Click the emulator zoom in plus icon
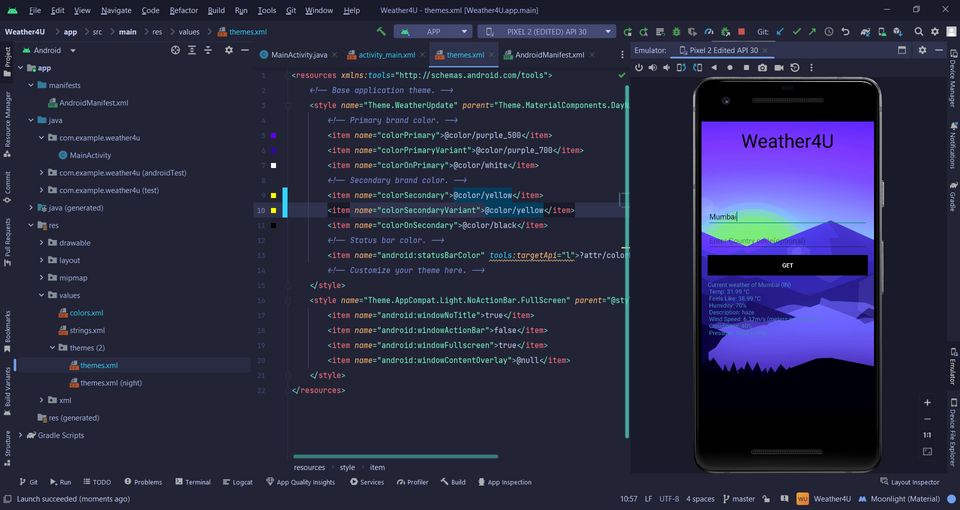 927,402
